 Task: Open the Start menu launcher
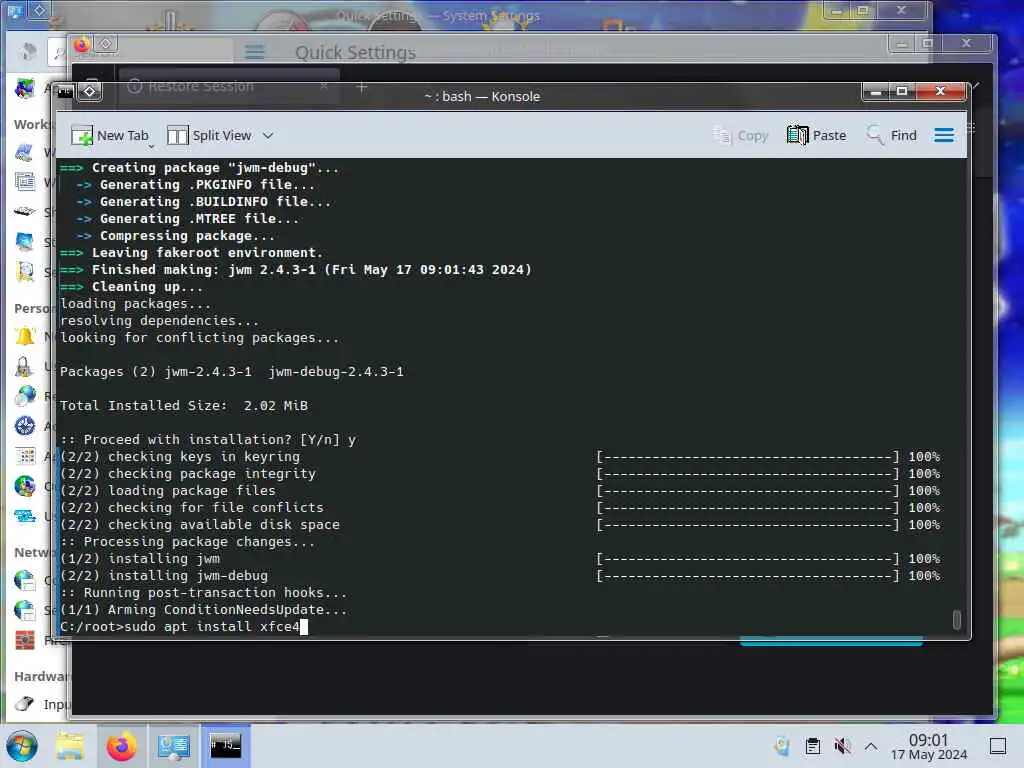coord(22,746)
